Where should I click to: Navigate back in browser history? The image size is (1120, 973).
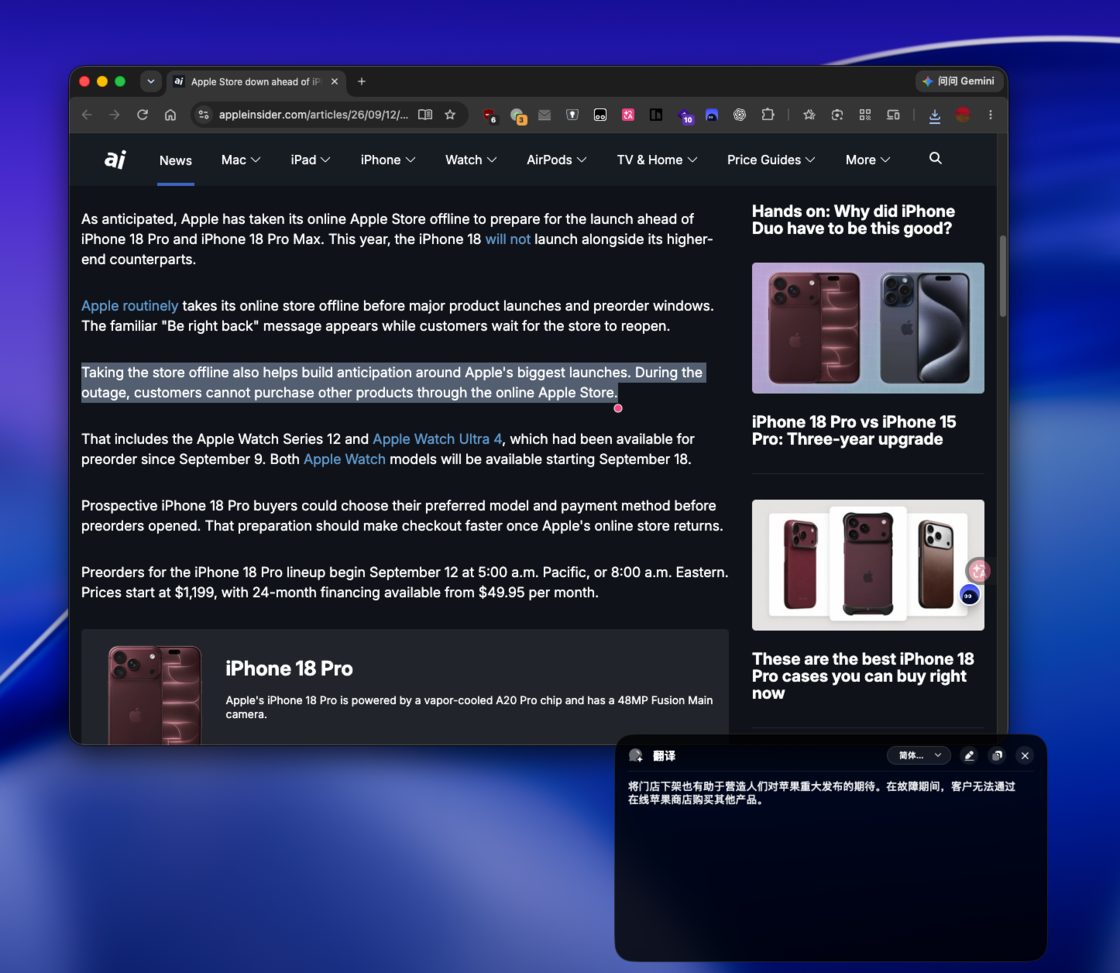(x=87, y=114)
